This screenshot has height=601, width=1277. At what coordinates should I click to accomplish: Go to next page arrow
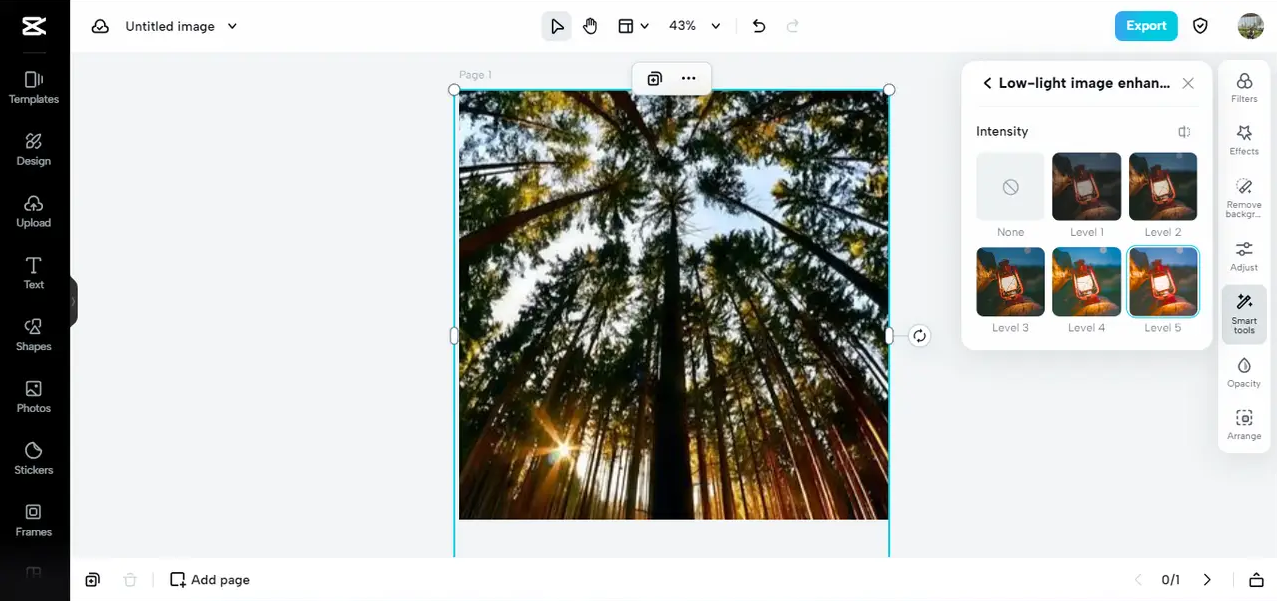coord(1207,580)
